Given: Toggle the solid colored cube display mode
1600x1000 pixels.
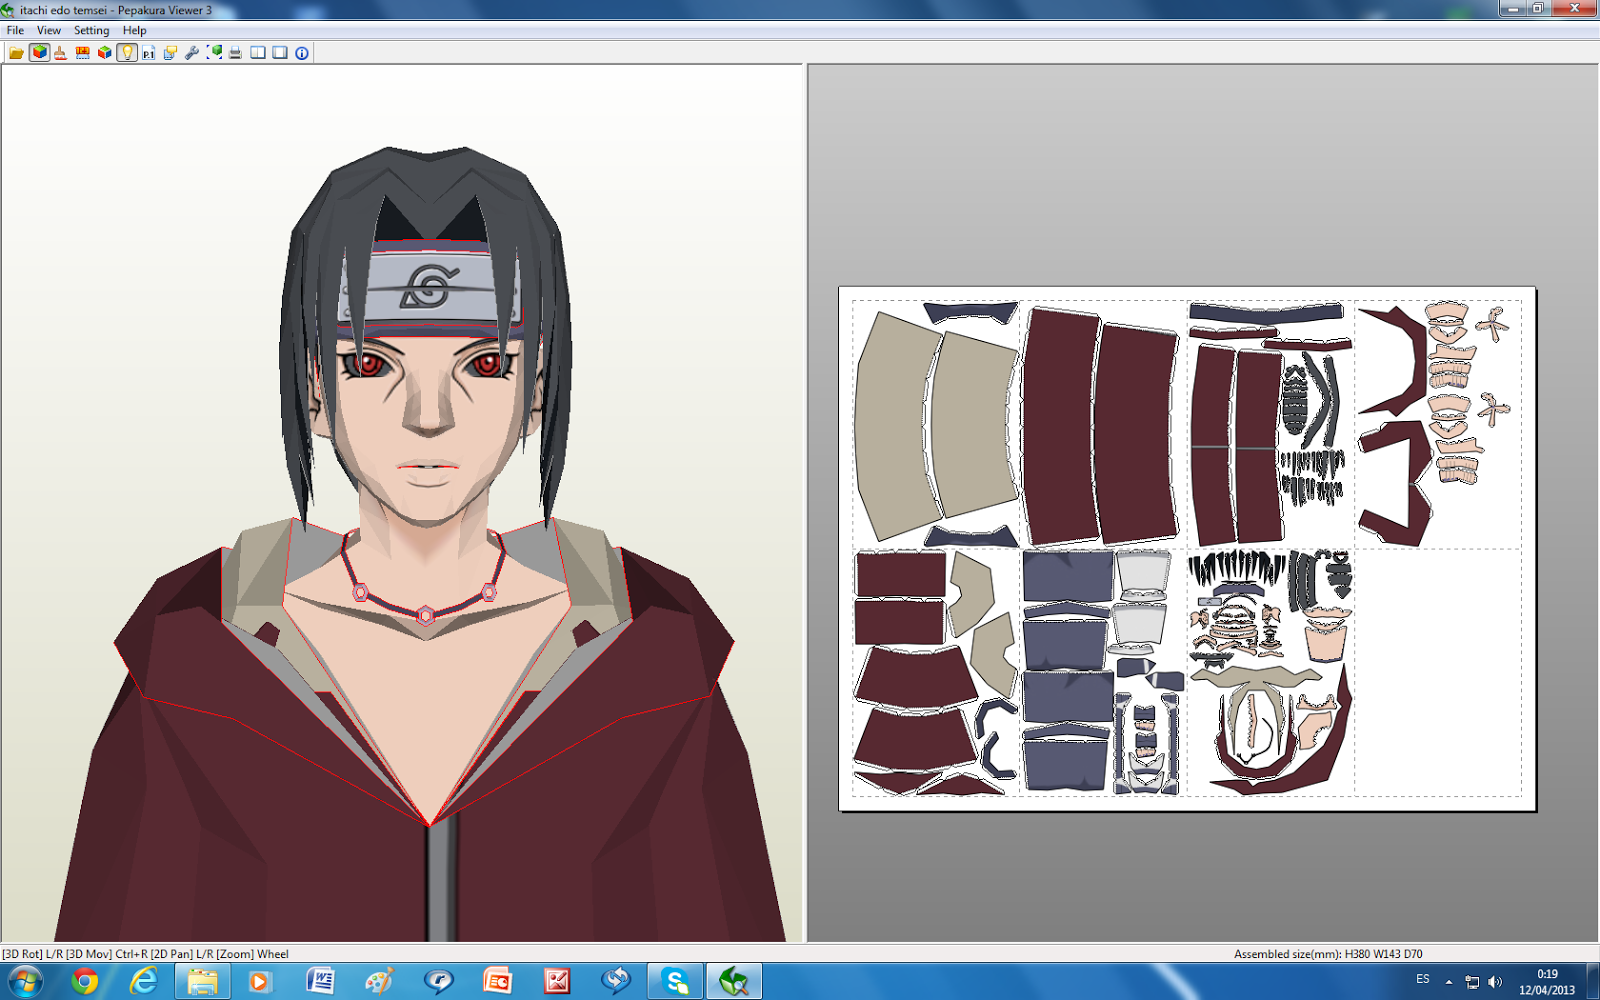Looking at the screenshot, I should pos(104,53).
